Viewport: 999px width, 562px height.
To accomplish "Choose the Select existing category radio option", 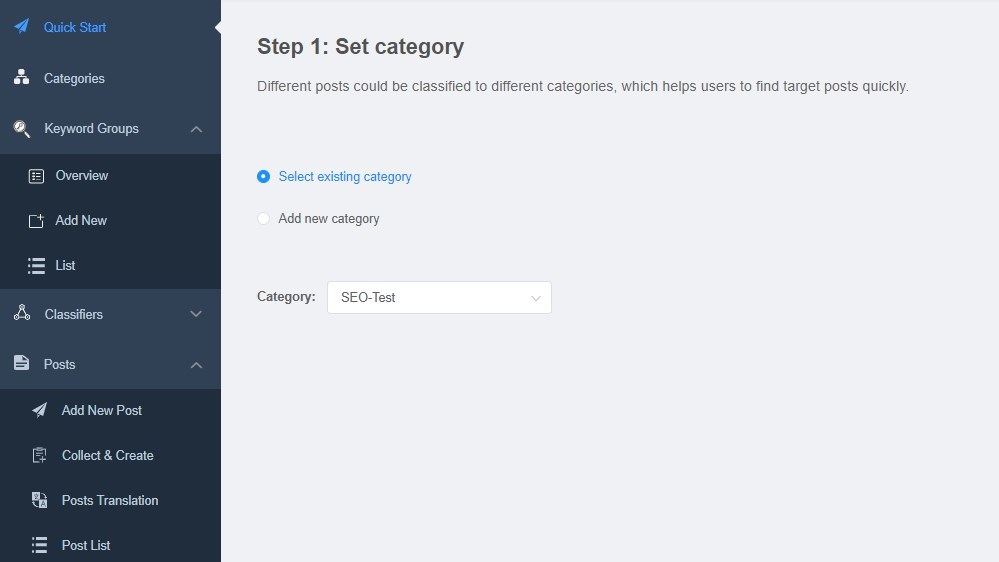I will click(x=263, y=177).
